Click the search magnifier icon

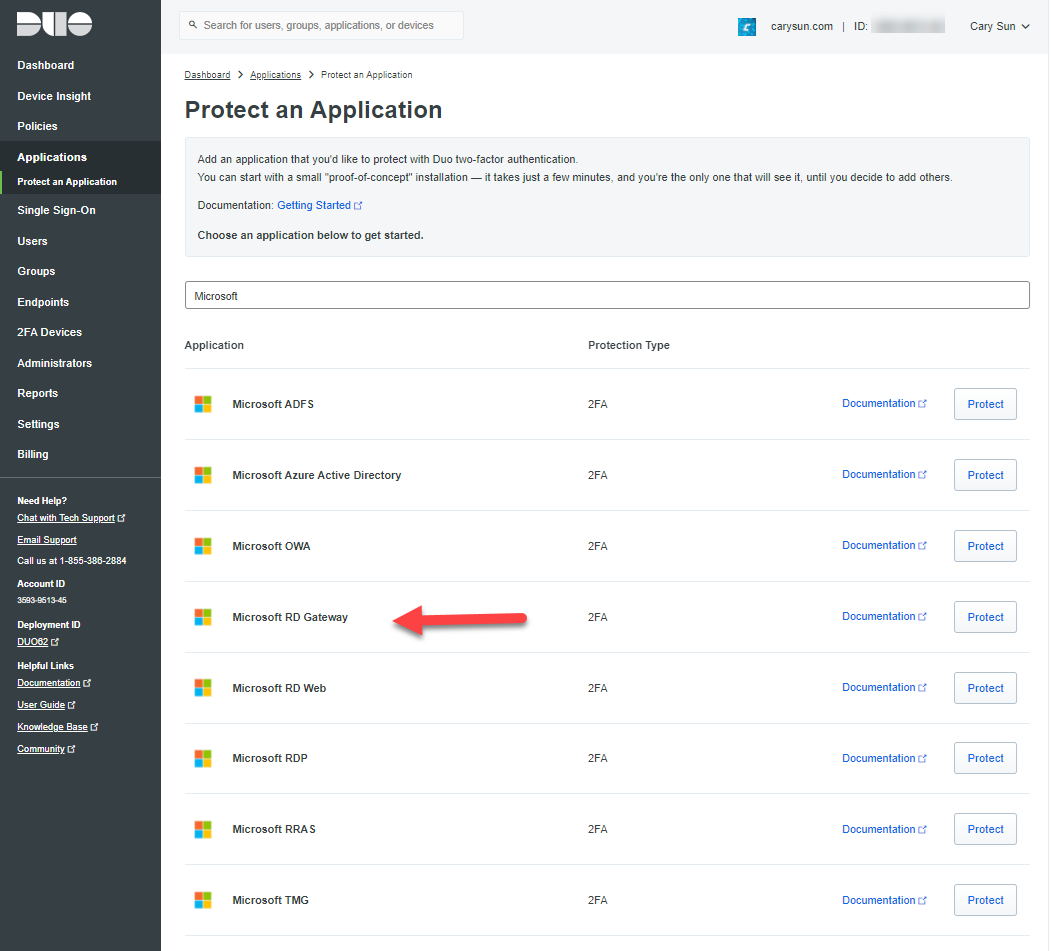193,25
